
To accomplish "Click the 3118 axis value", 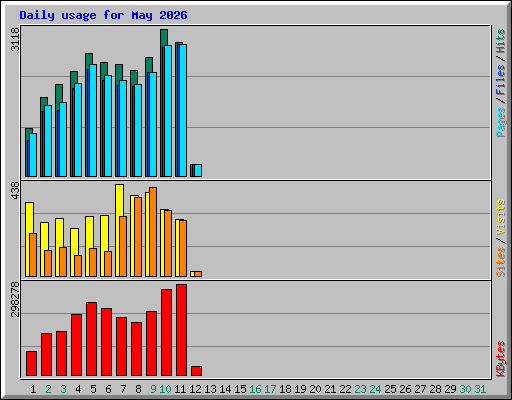I will [x=15, y=39].
